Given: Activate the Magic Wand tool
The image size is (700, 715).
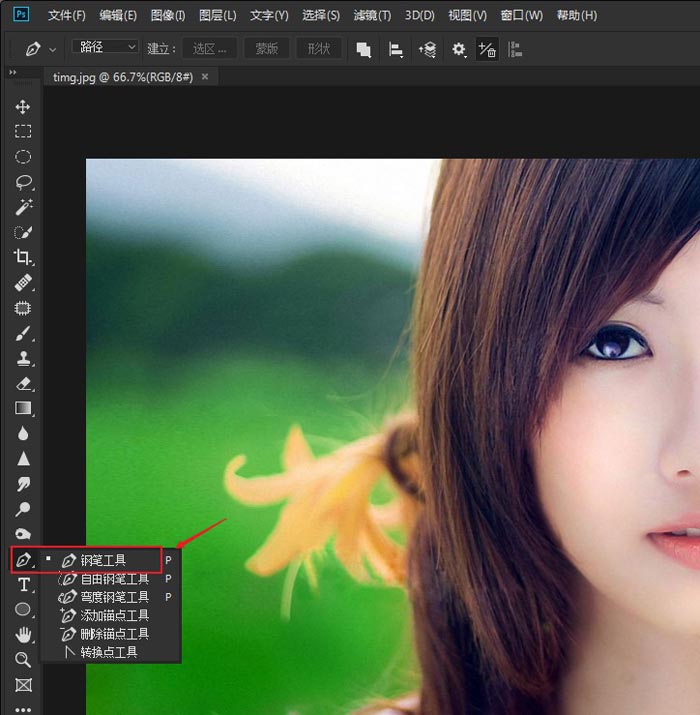Looking at the screenshot, I should click(22, 207).
